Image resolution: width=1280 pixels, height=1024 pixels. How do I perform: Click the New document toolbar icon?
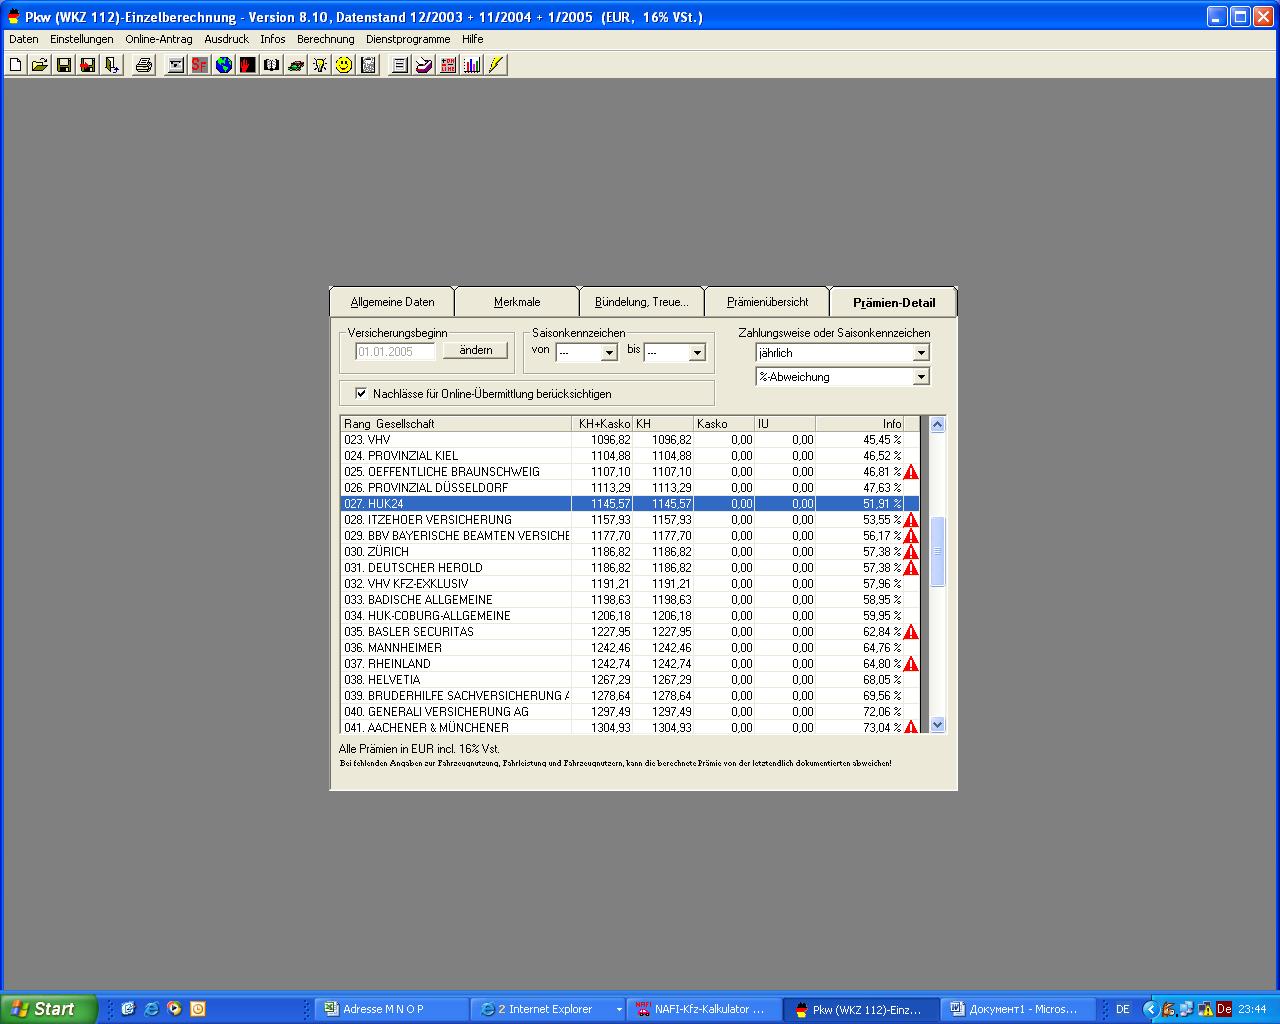click(15, 65)
